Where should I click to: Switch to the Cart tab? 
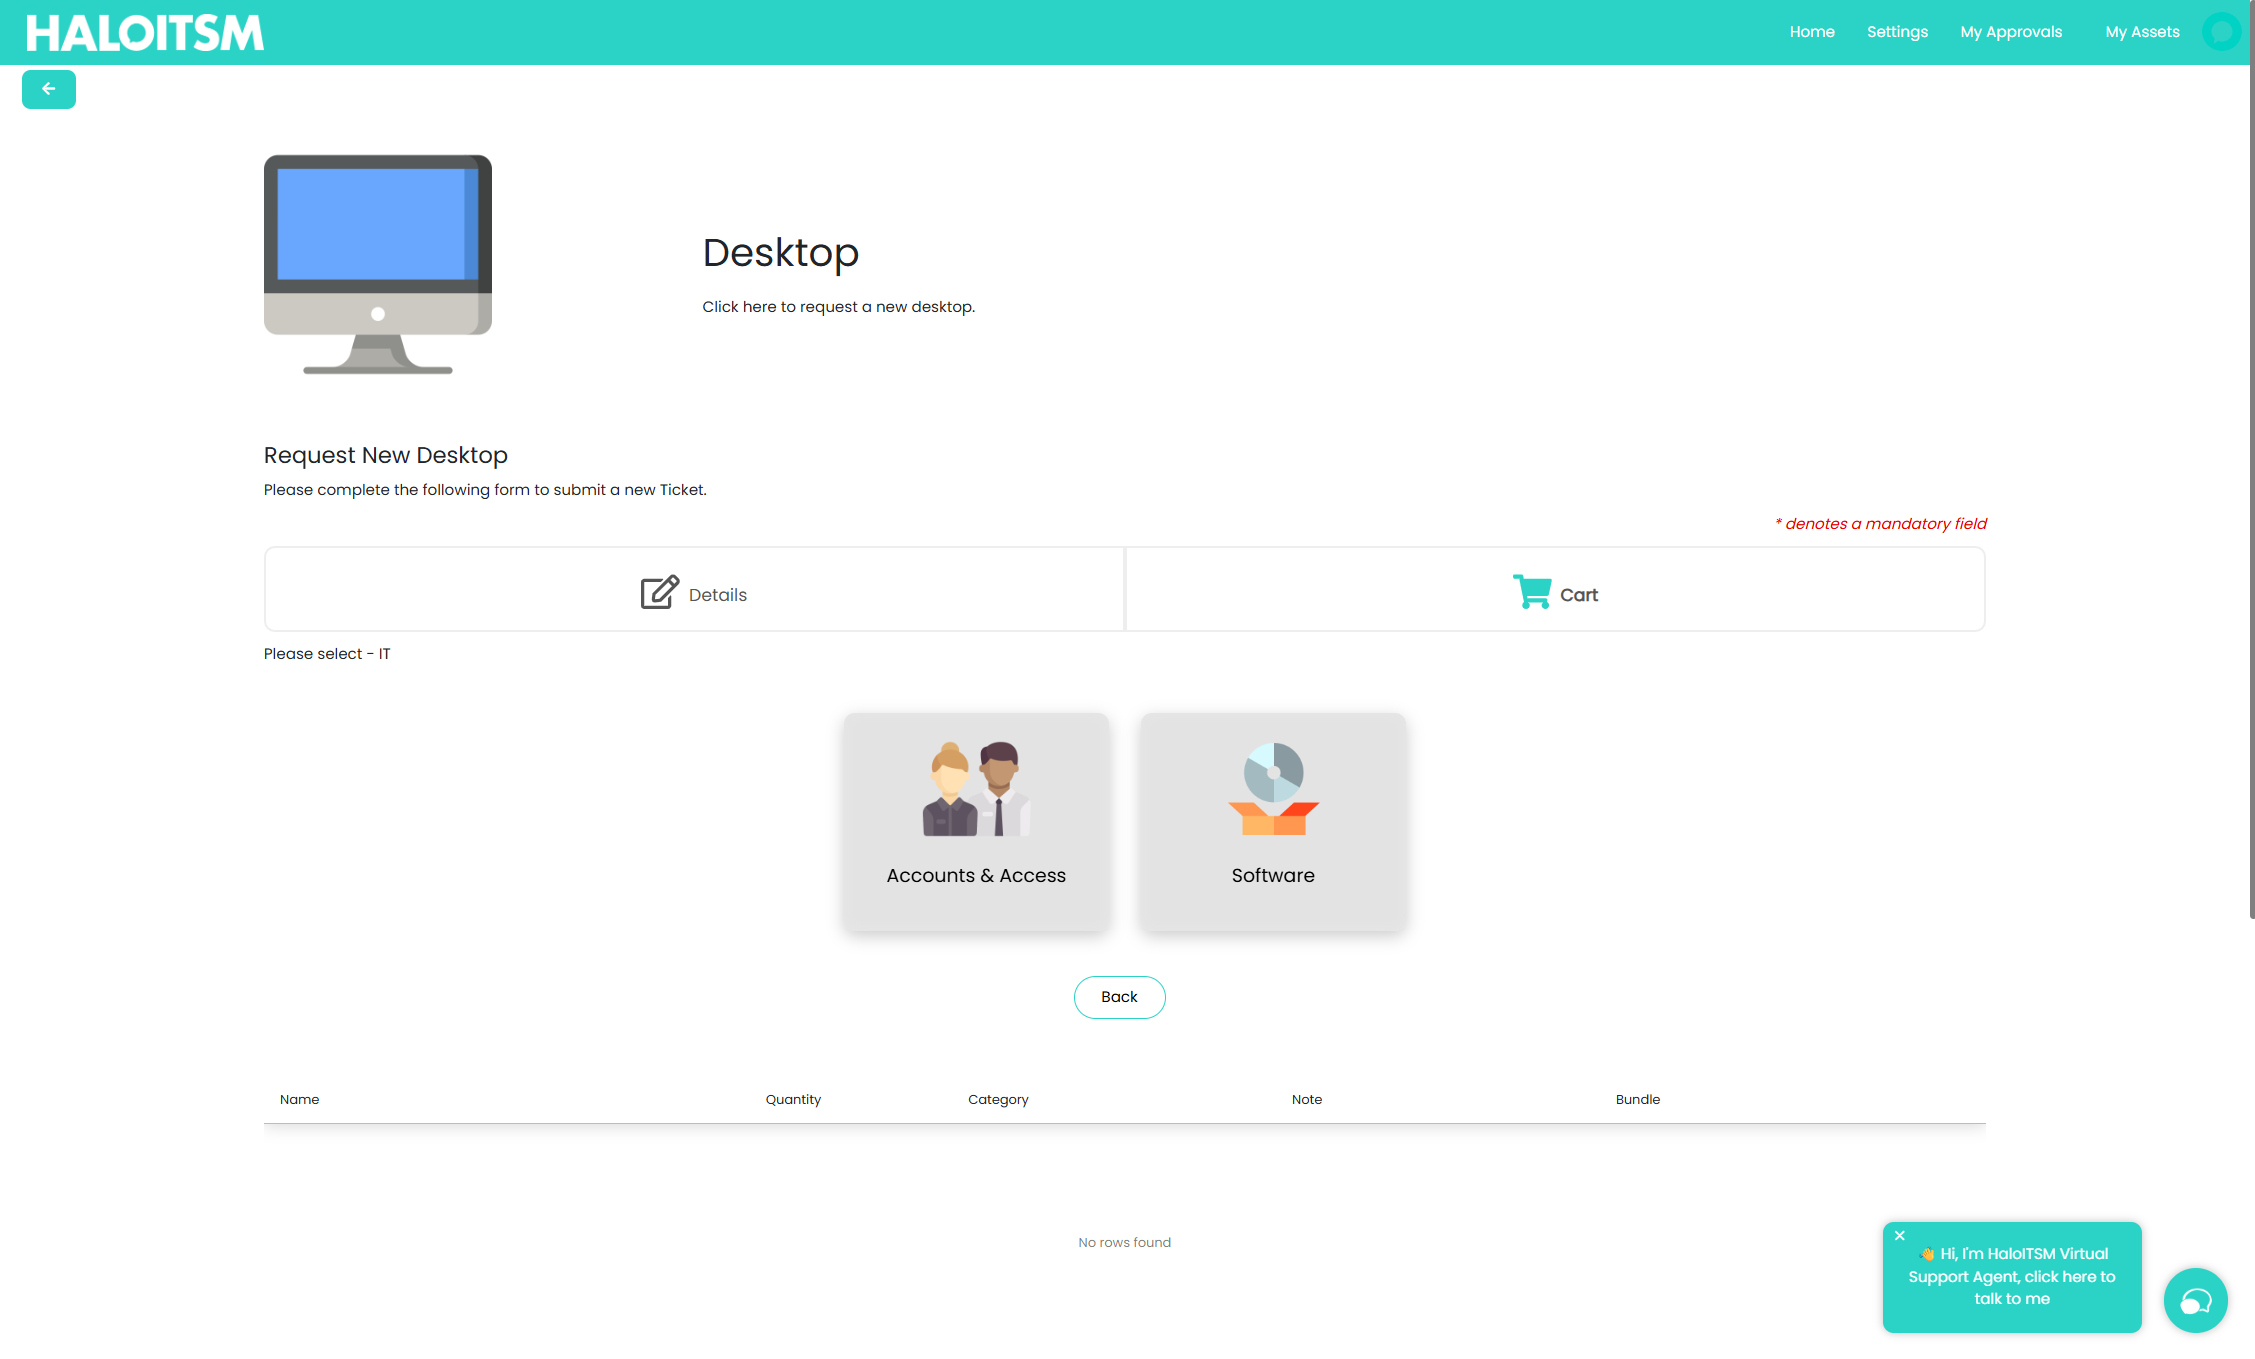(x=1578, y=595)
